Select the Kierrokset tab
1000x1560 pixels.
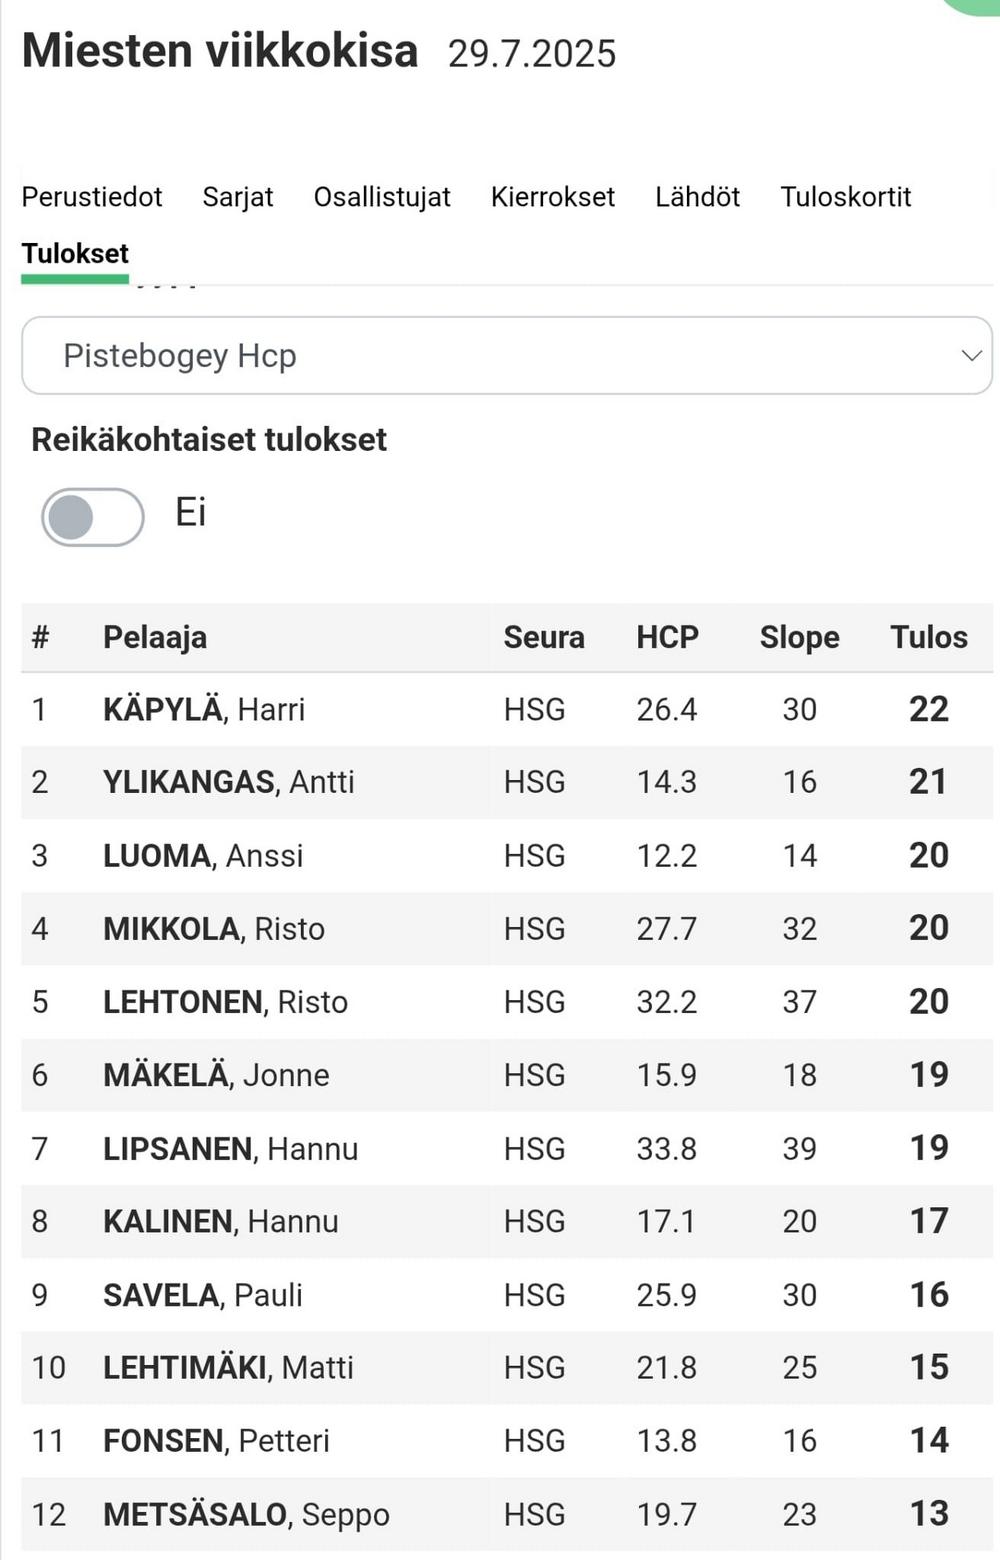[553, 197]
